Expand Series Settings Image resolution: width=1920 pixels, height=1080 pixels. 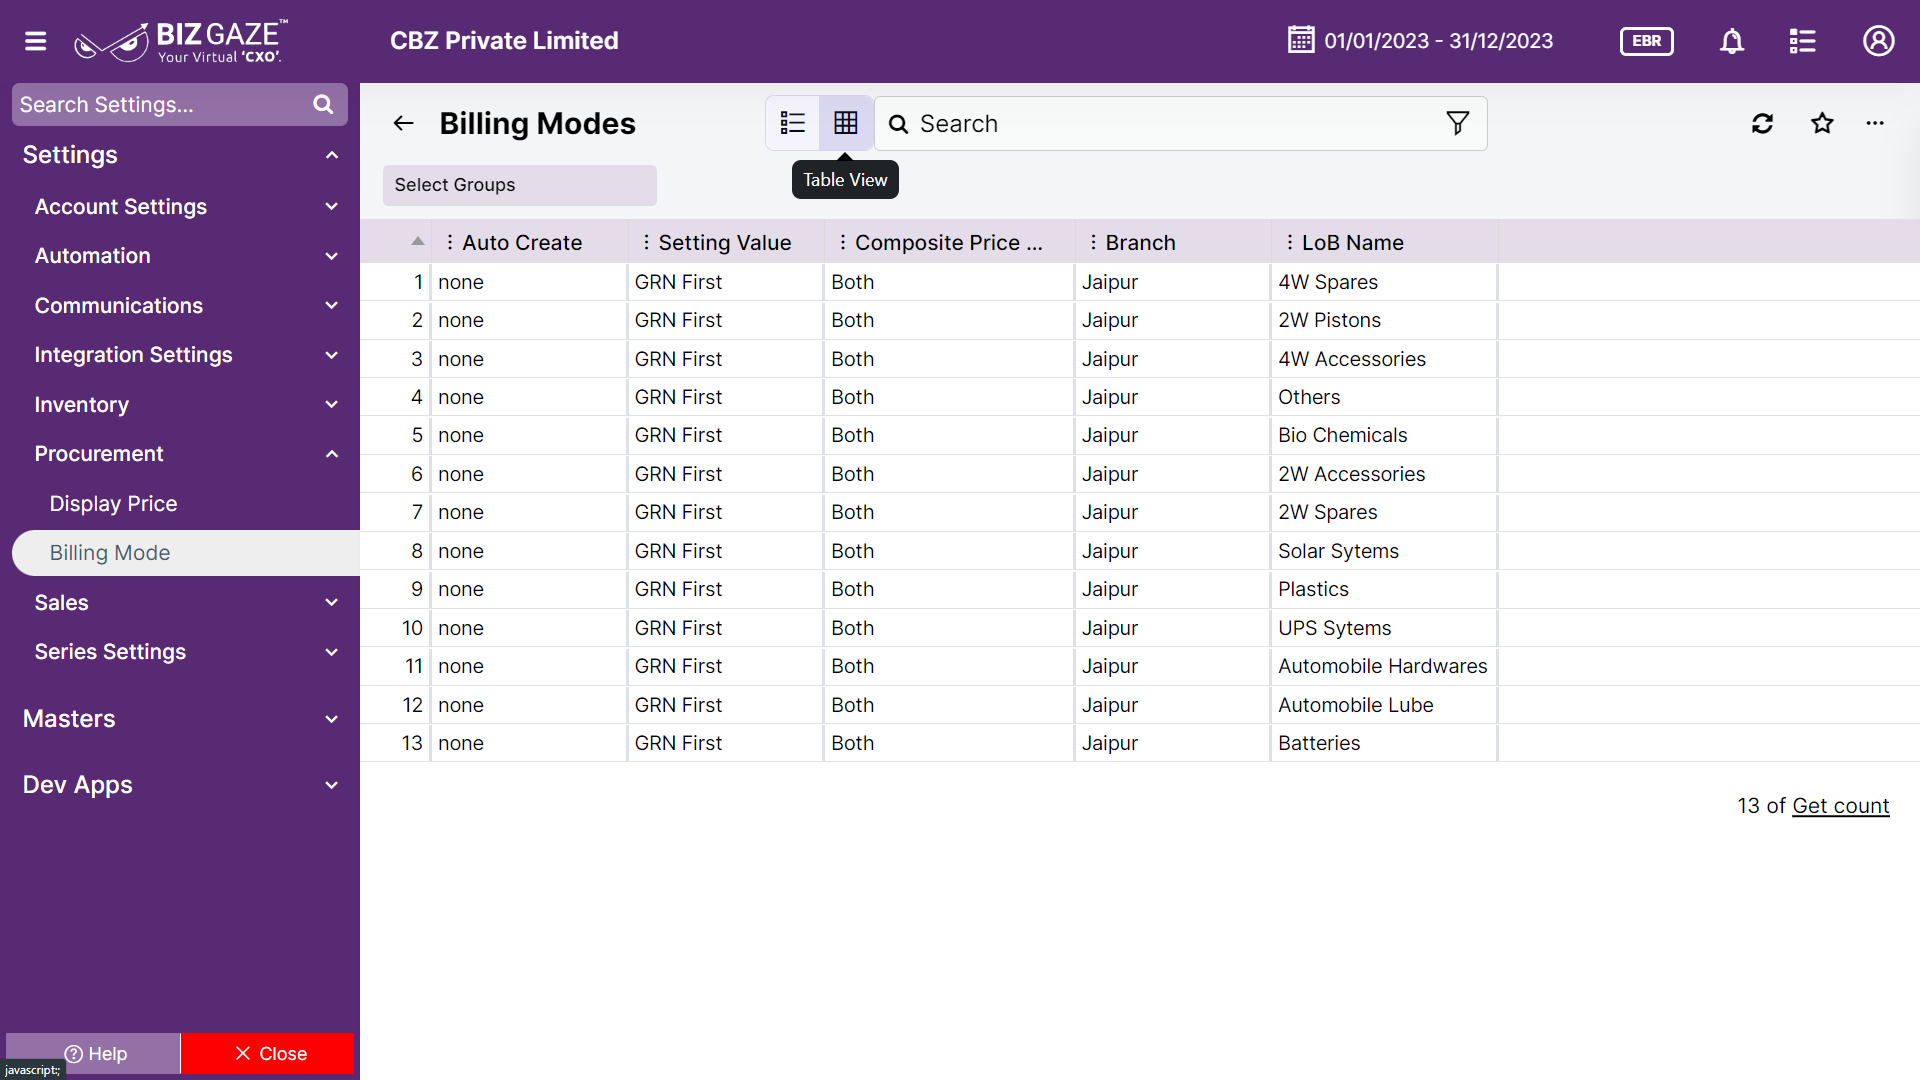point(332,652)
